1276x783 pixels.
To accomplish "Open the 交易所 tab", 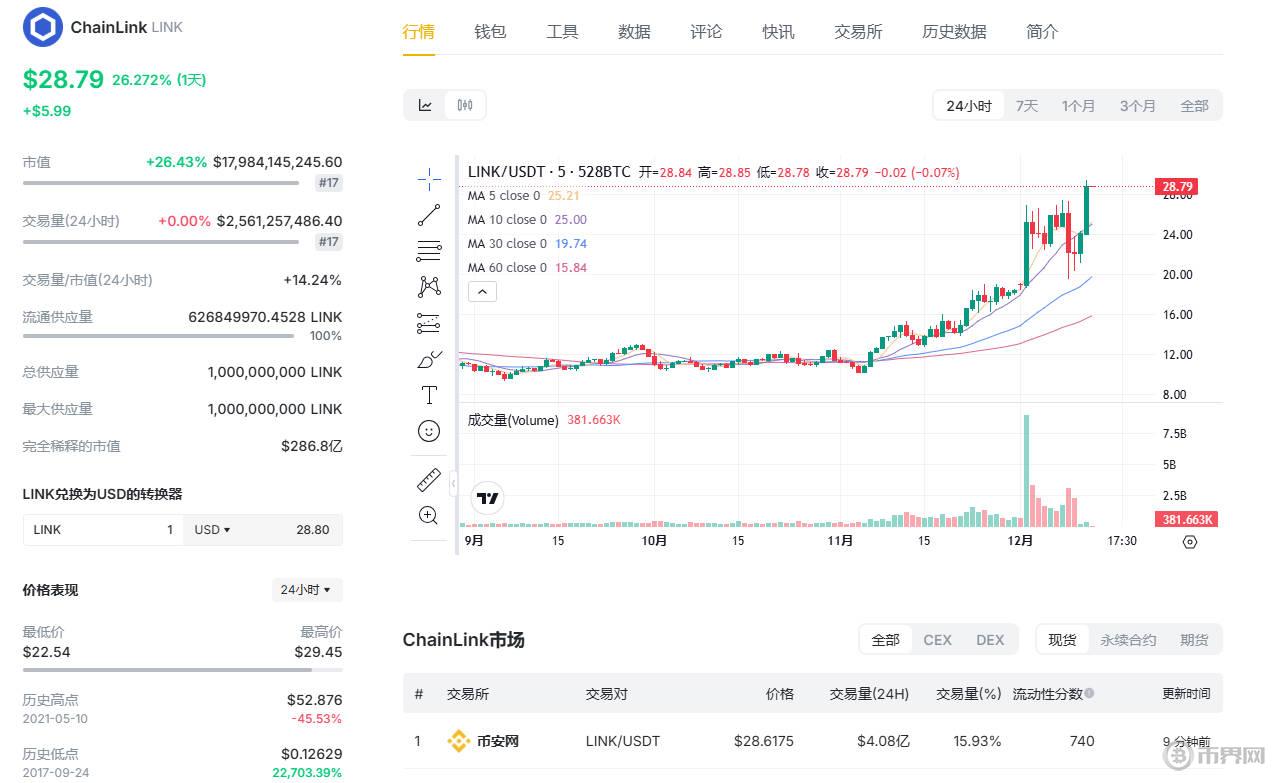I will 859,32.
